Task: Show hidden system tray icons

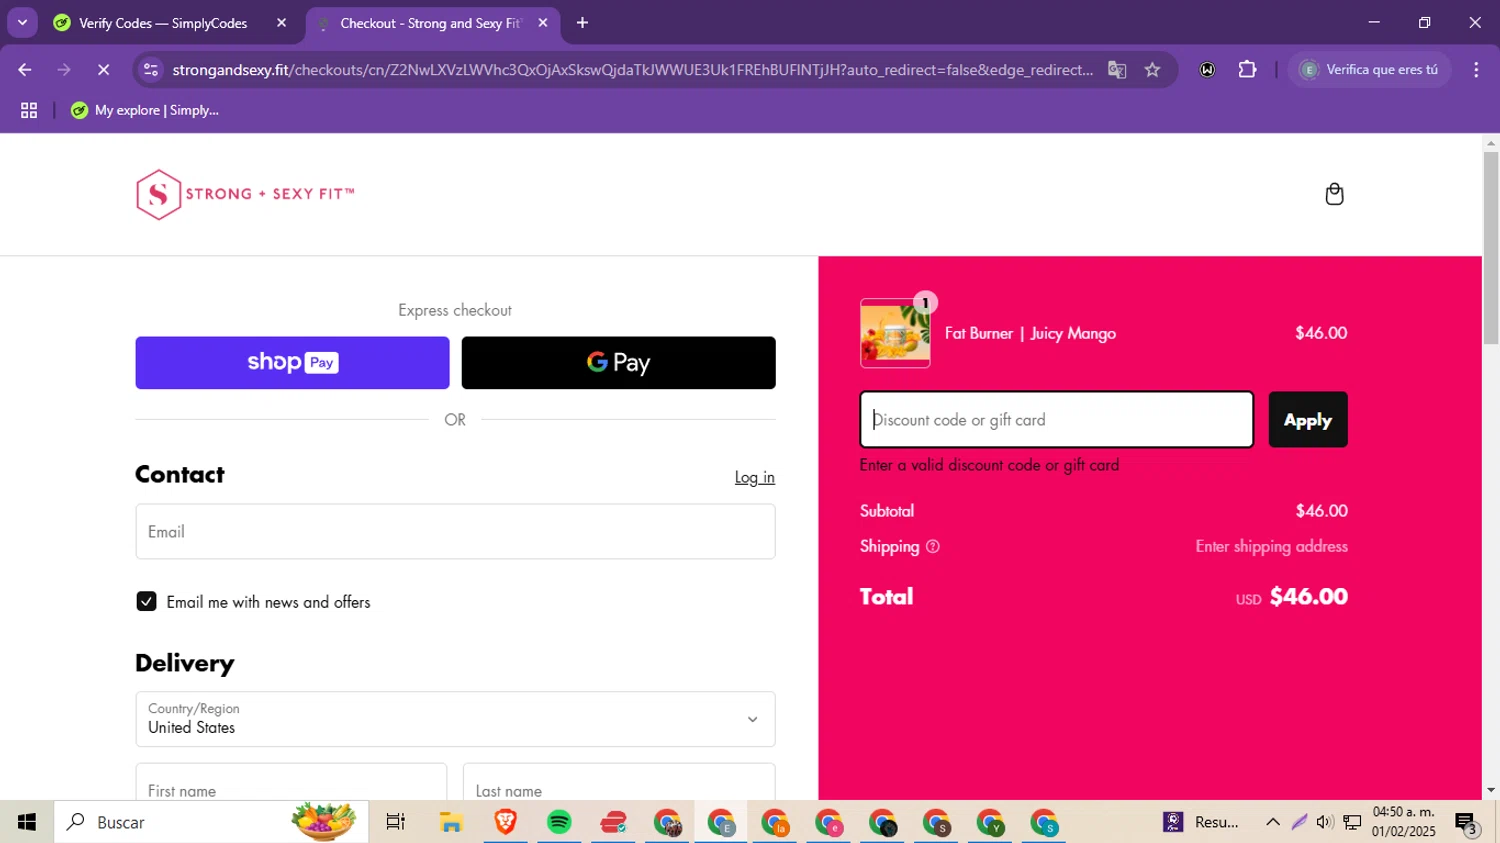Action: pyautogui.click(x=1273, y=822)
